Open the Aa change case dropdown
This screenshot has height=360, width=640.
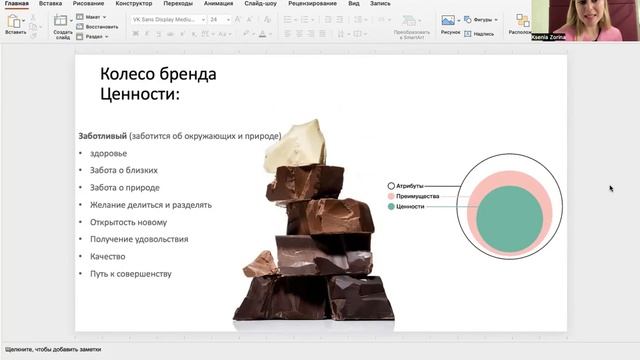224,34
